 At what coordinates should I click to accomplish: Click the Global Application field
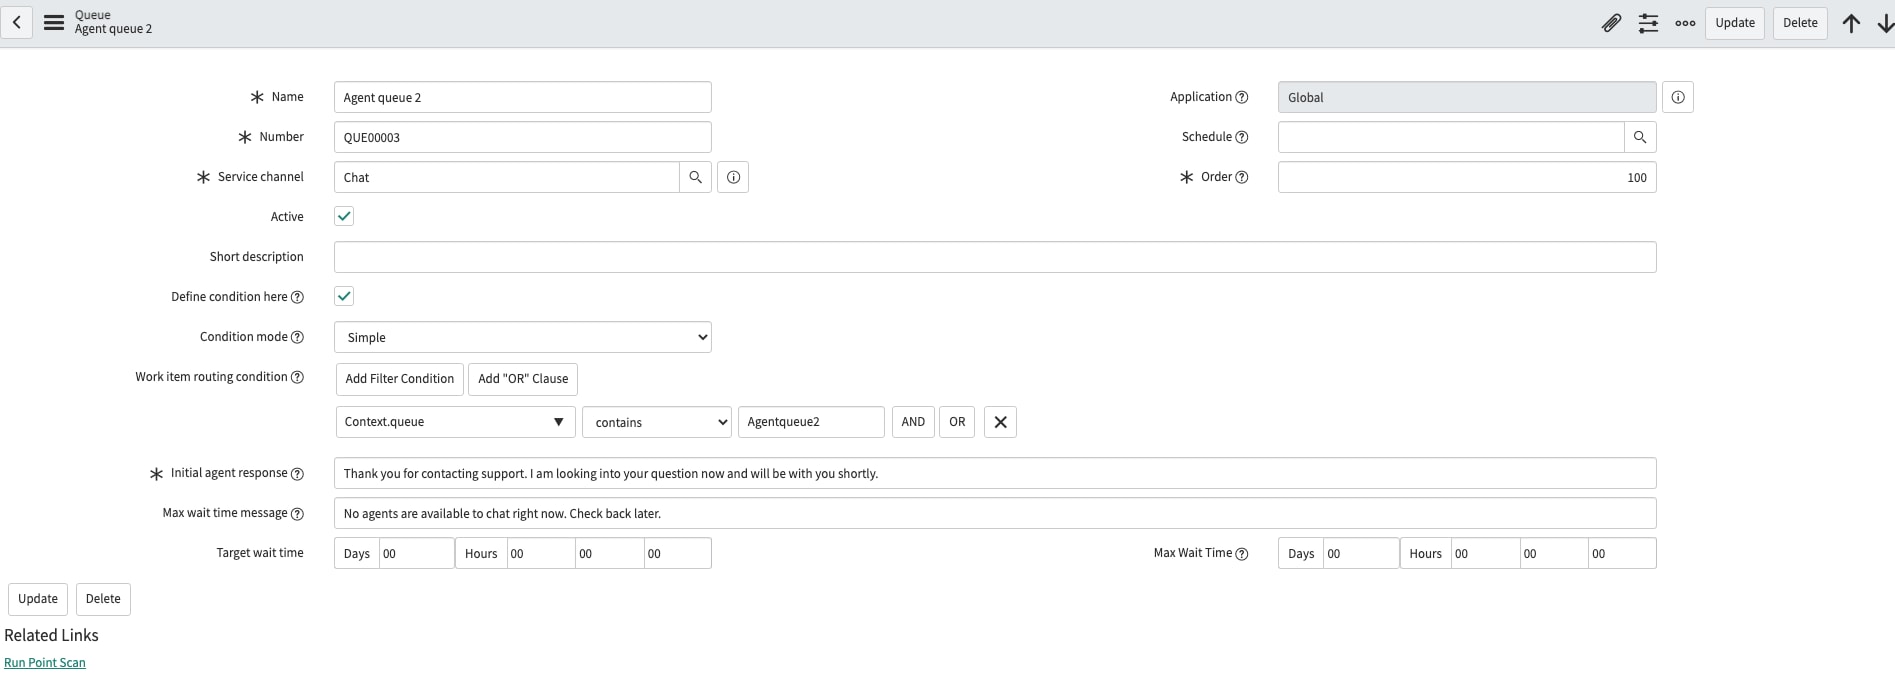tap(1467, 97)
